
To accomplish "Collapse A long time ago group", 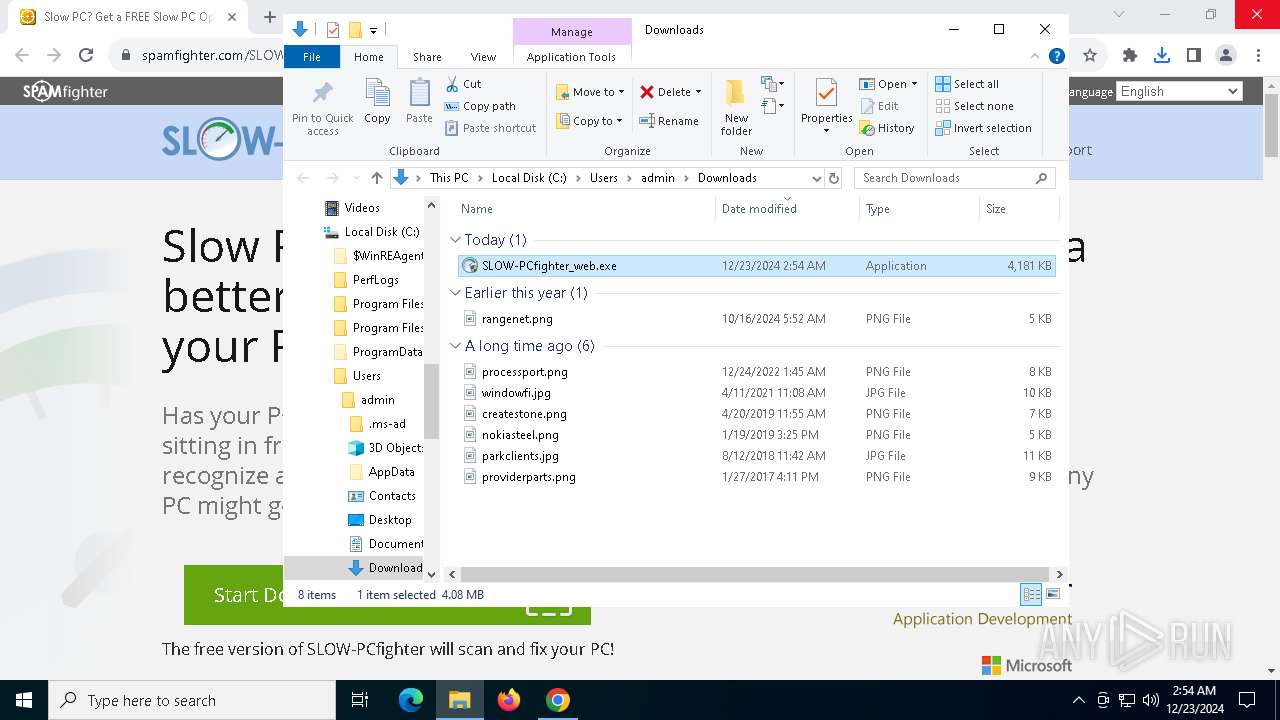I will (455, 346).
